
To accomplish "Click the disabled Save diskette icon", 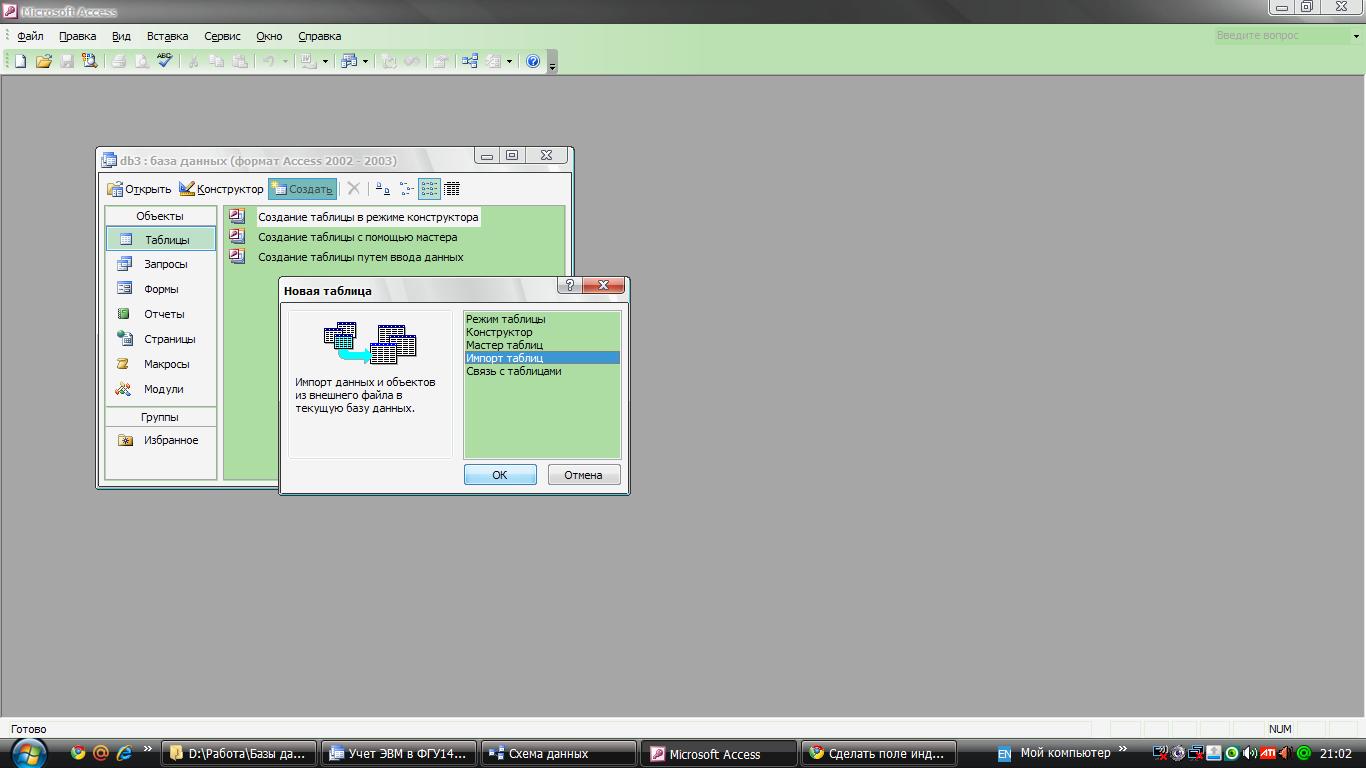I will [x=66, y=61].
